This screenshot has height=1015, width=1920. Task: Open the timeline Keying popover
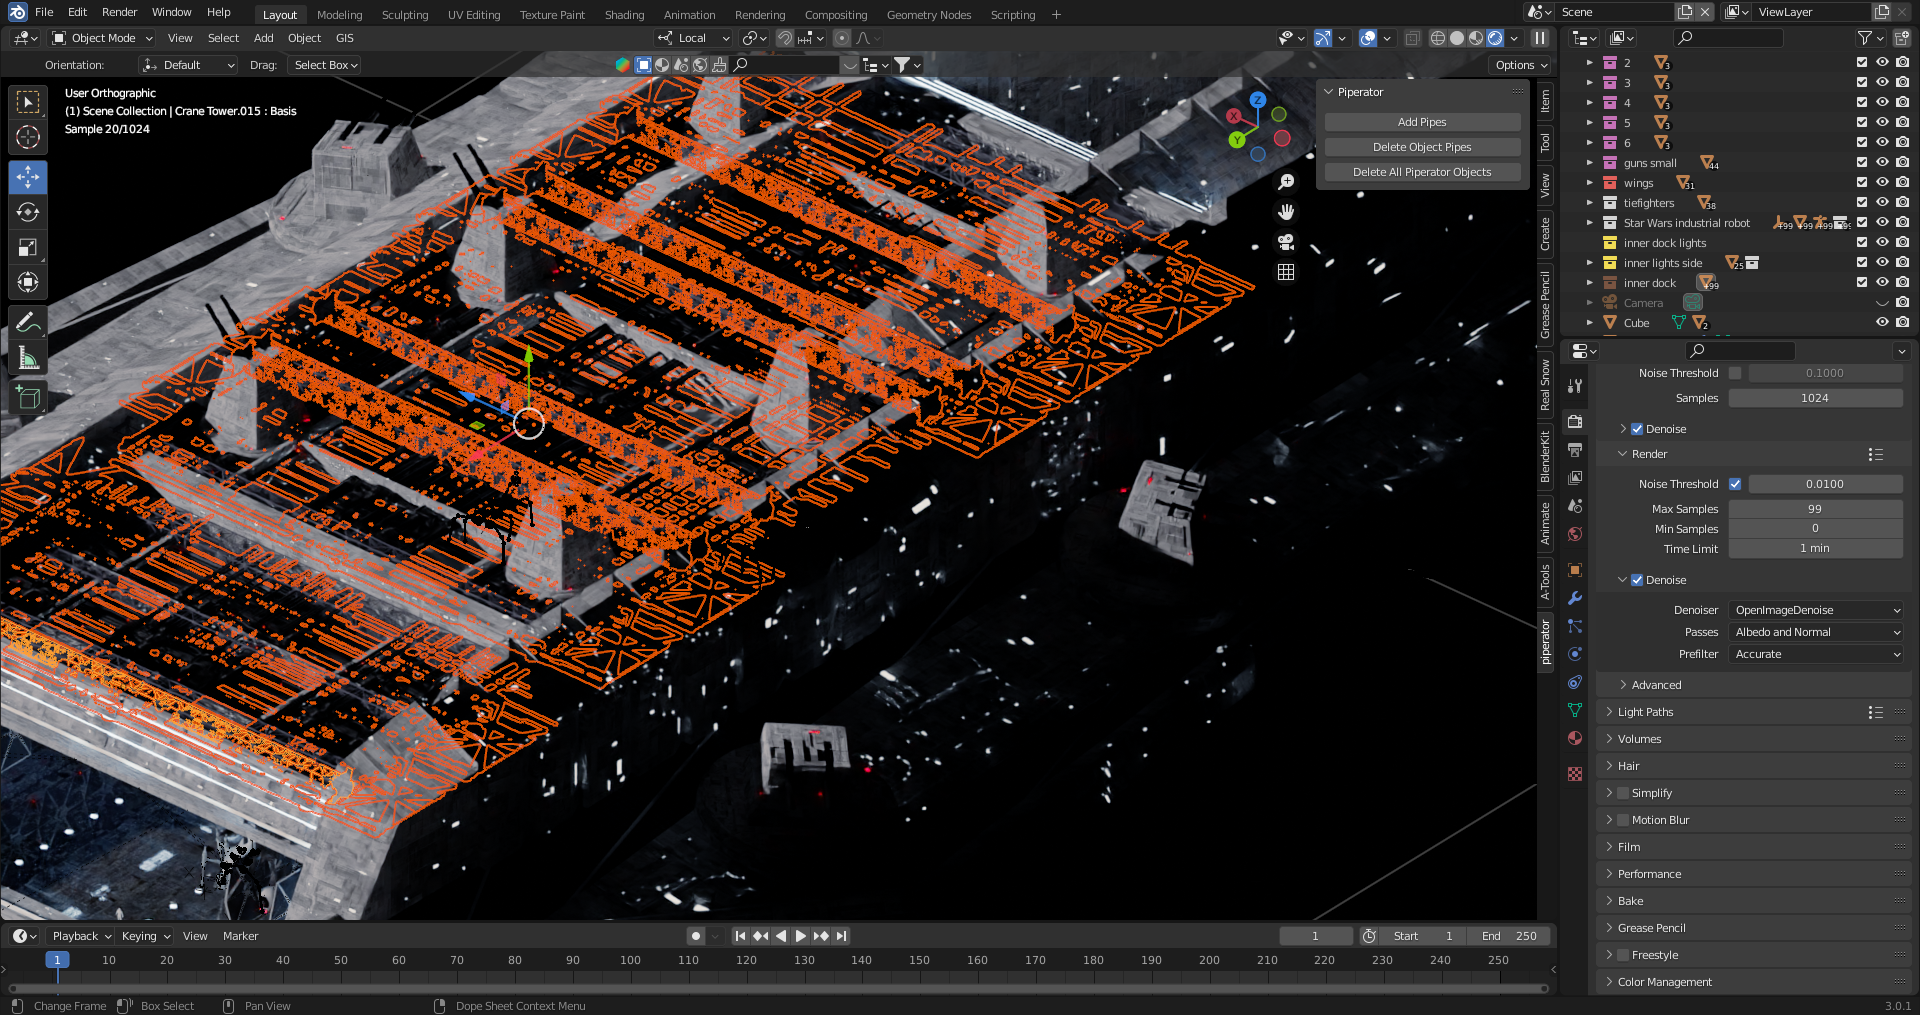pyautogui.click(x=145, y=936)
